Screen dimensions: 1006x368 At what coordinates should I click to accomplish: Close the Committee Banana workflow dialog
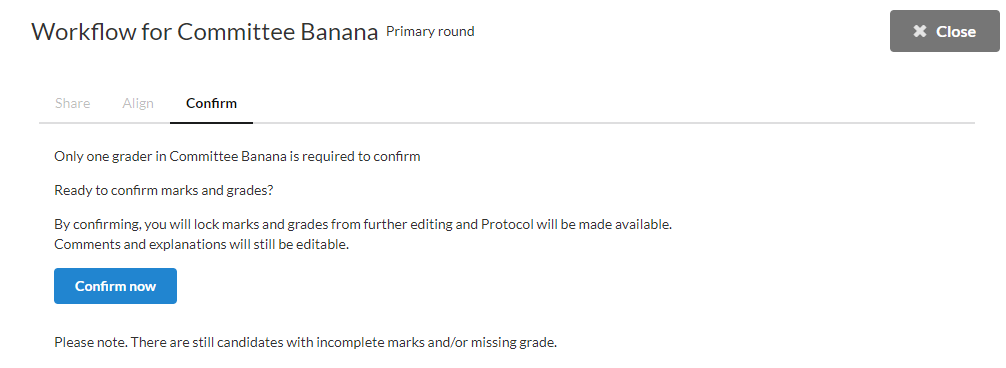[x=944, y=31]
